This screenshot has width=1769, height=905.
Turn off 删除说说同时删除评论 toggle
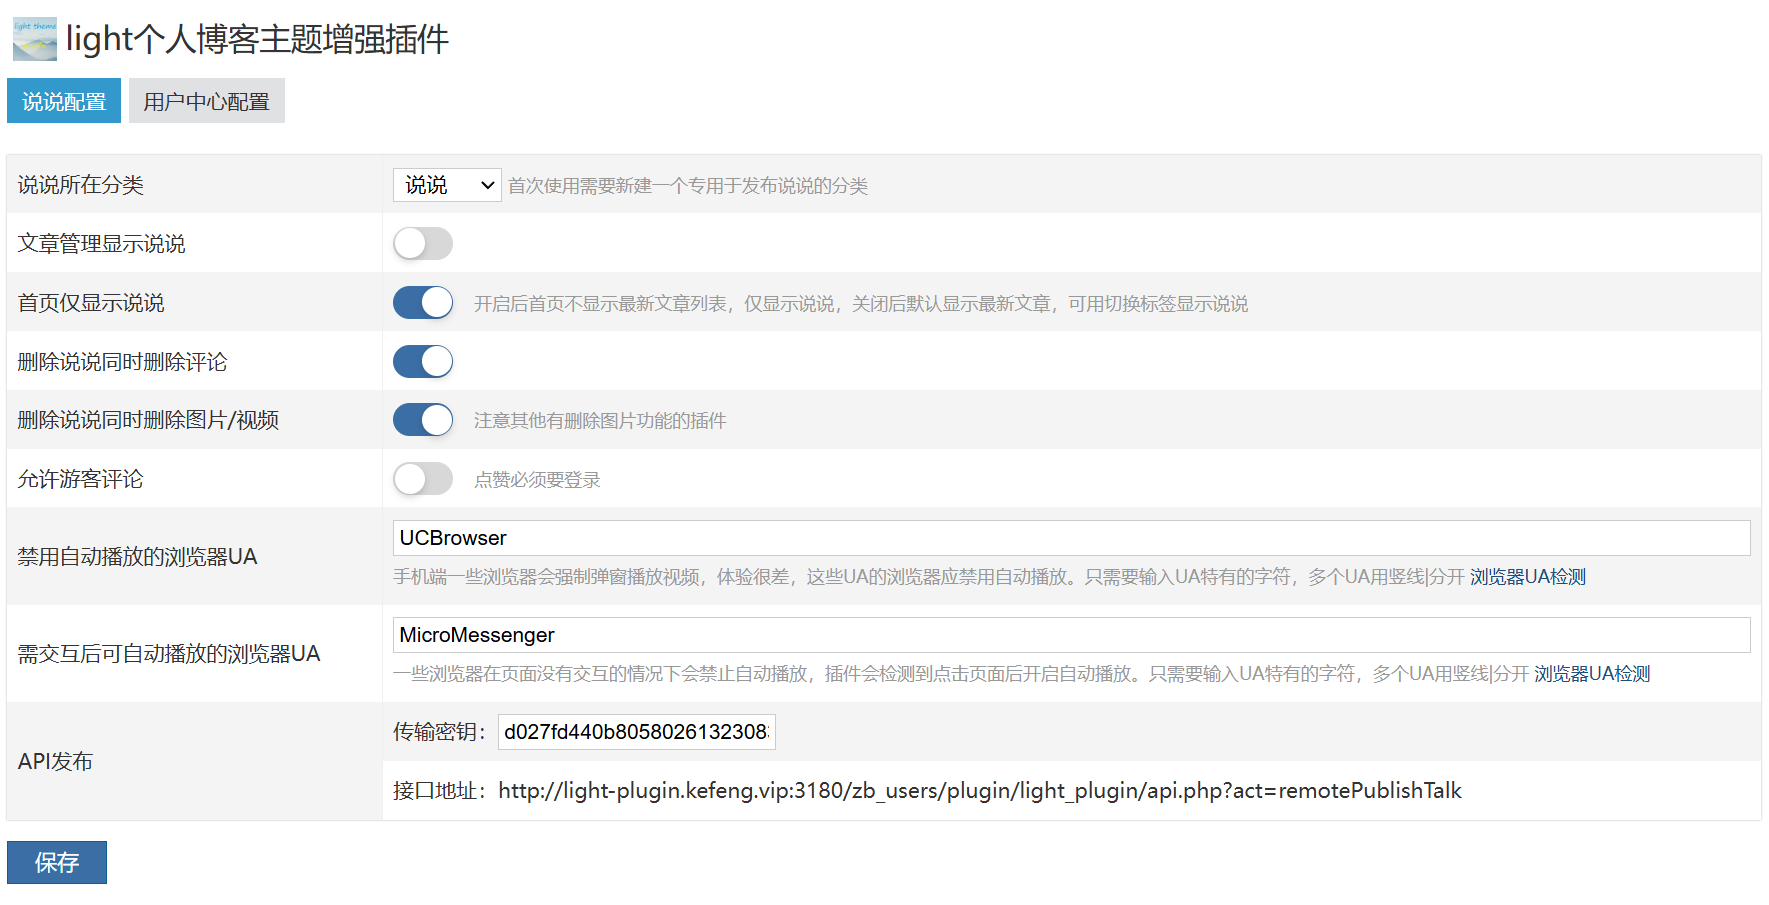(423, 361)
